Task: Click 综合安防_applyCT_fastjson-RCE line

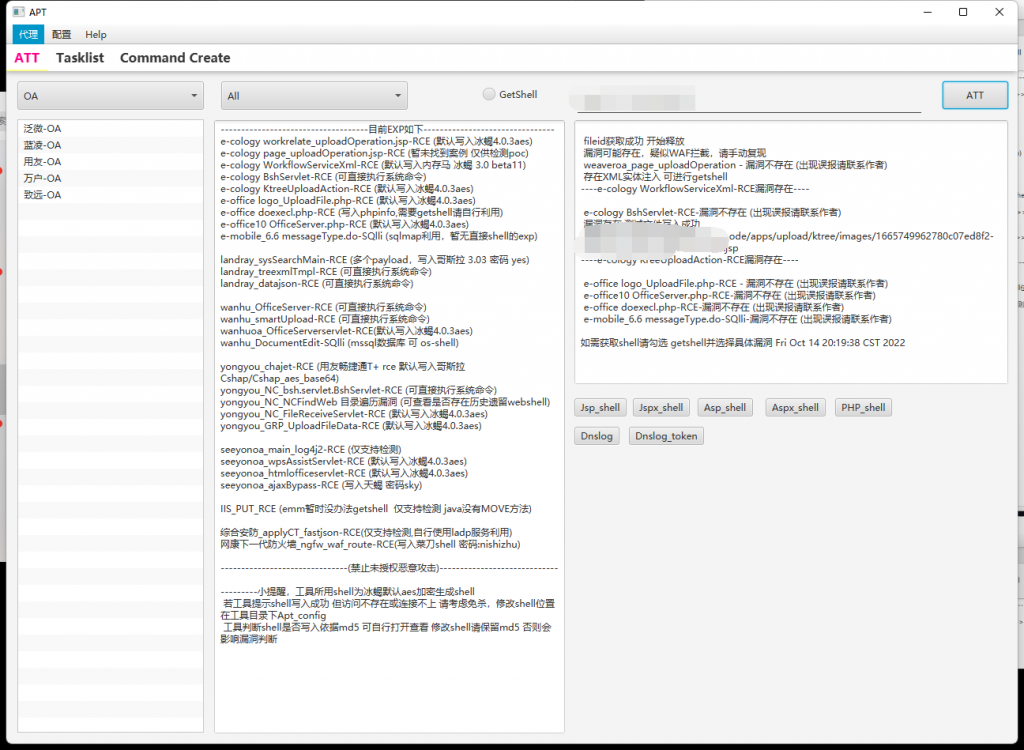Action: [x=366, y=532]
